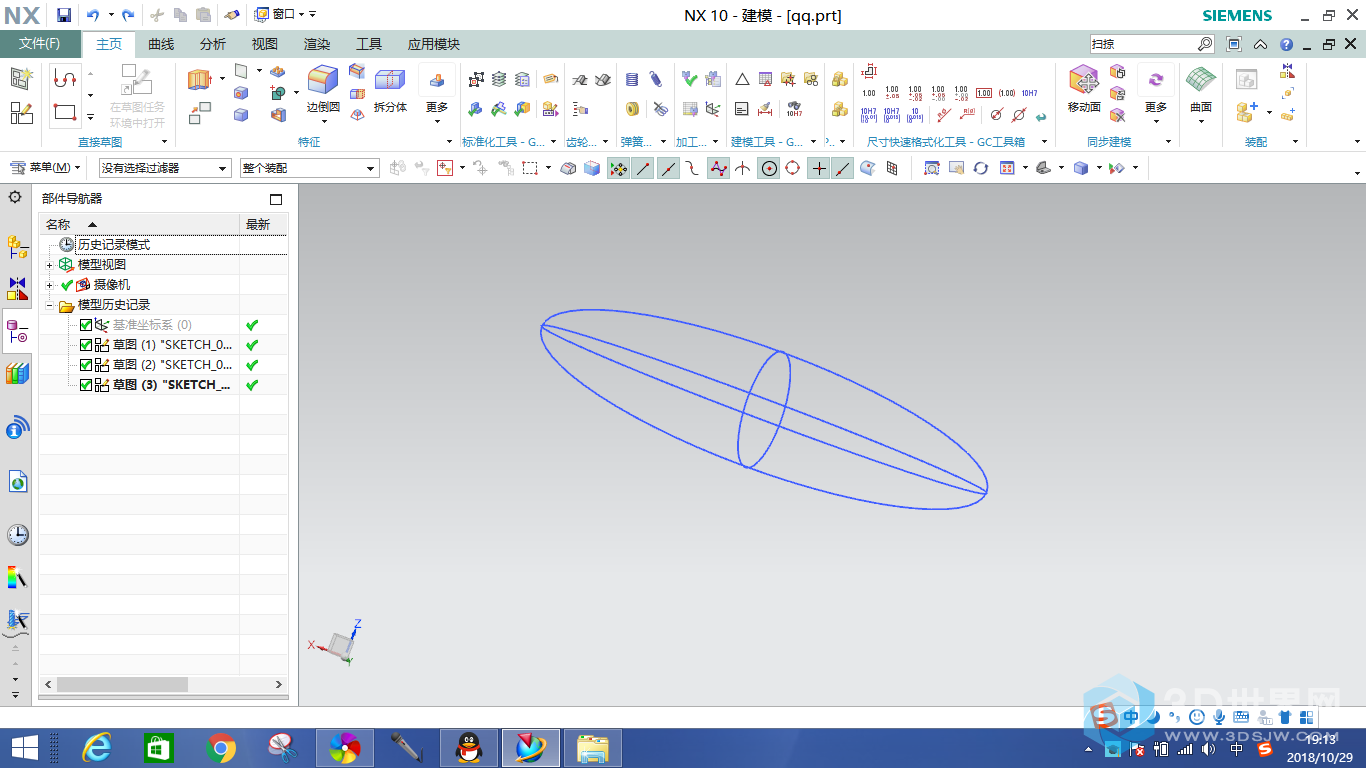Click the navigator horizontal scrollbar

[x=121, y=685]
